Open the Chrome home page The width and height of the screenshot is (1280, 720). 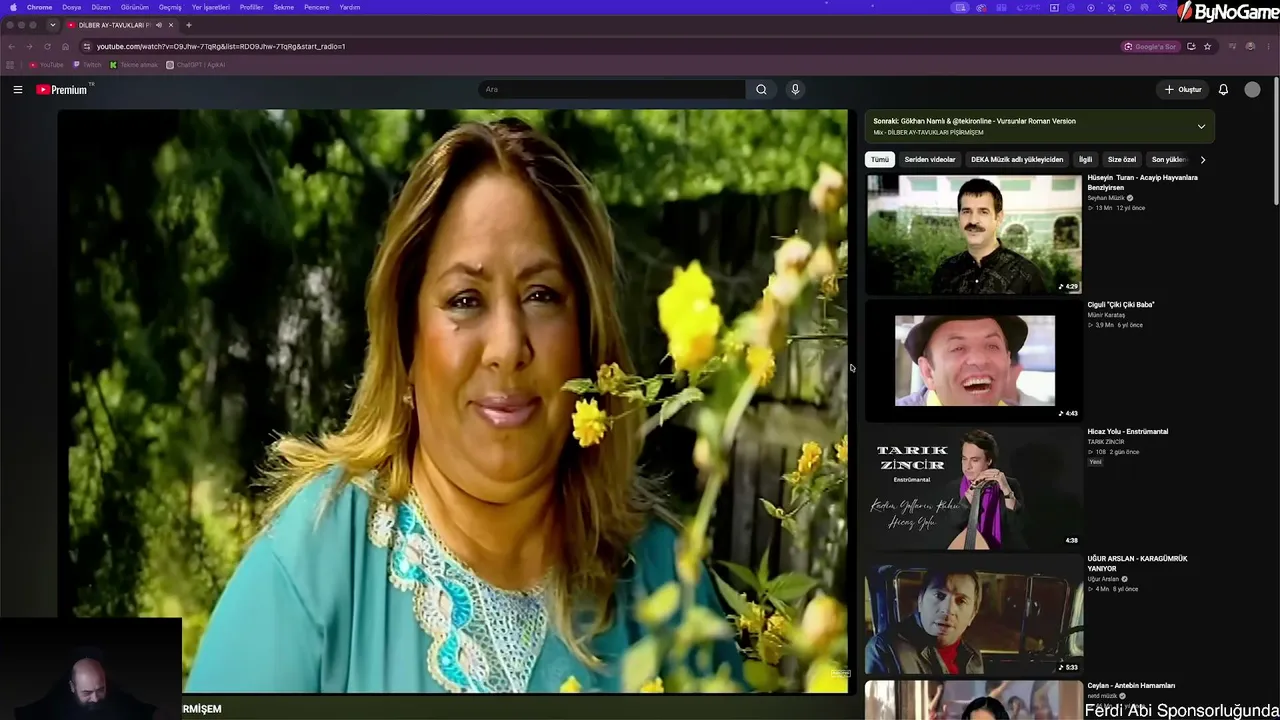(x=65, y=46)
